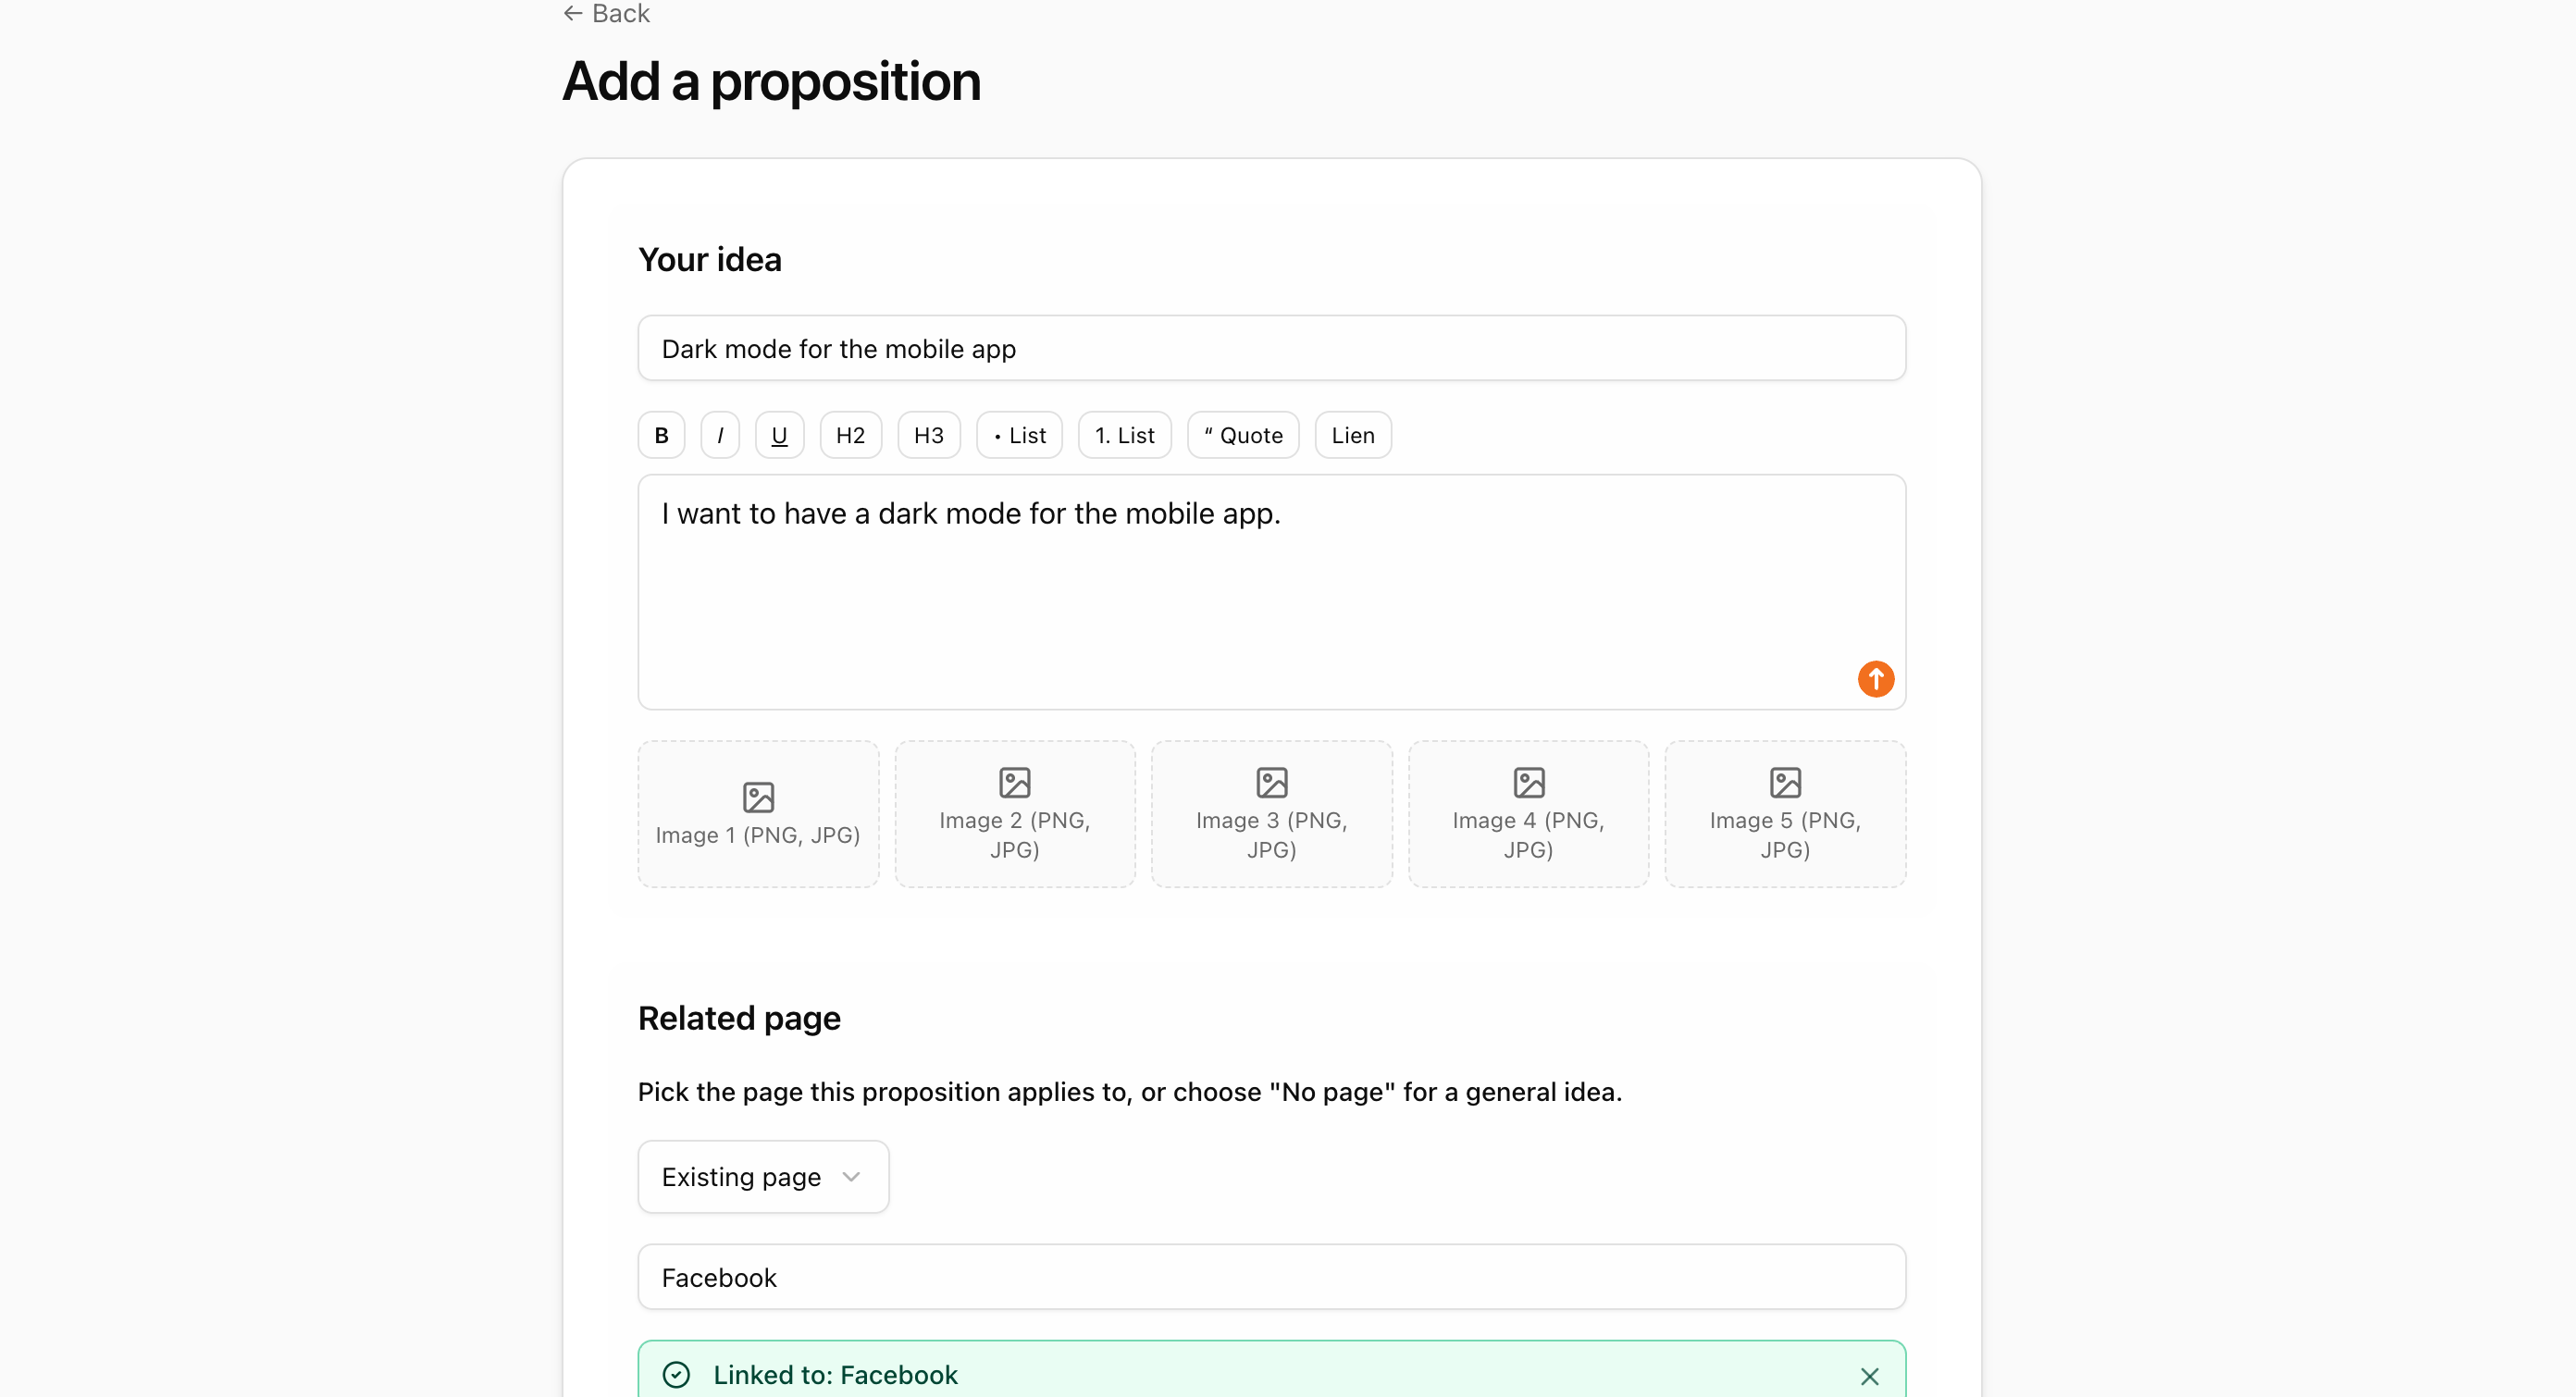Open the Existing page dropdown
This screenshot has height=1397, width=2576.
click(763, 1176)
